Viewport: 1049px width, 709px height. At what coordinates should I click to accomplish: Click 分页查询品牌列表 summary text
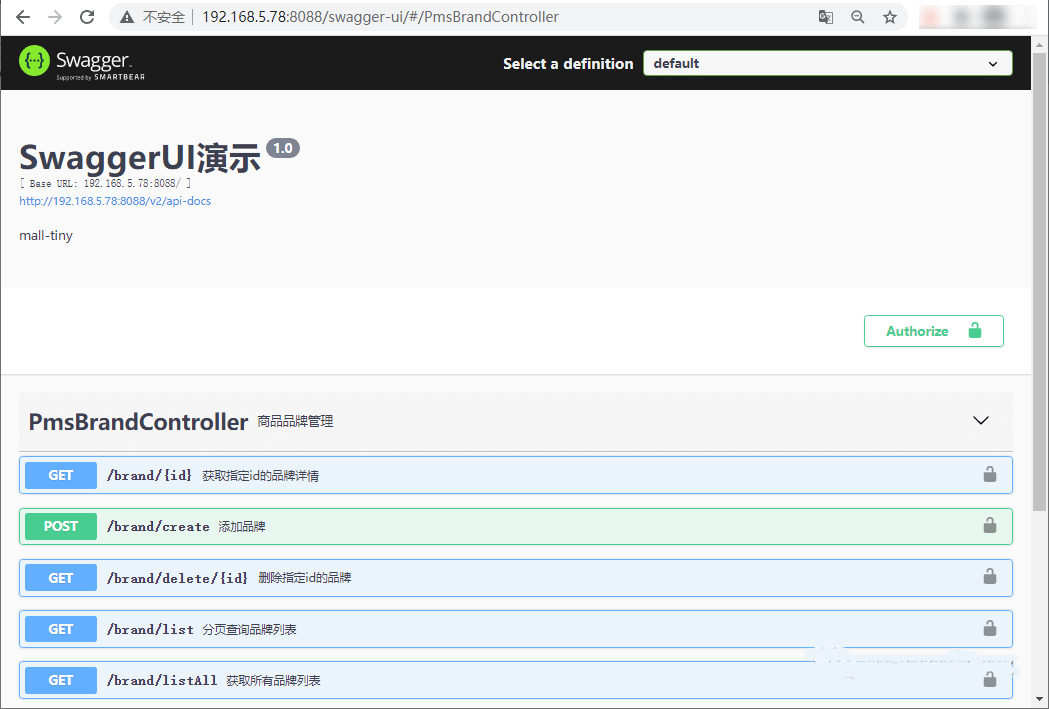250,629
